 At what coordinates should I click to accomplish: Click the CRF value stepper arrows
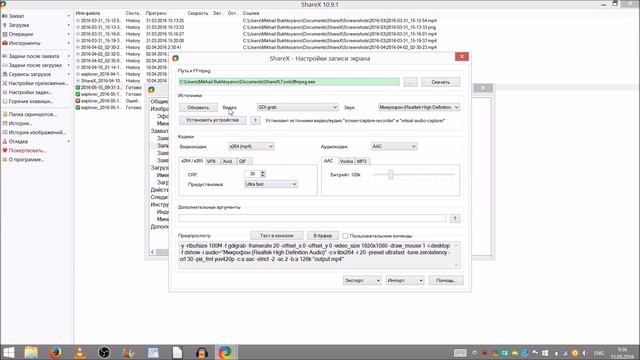pyautogui.click(x=262, y=174)
